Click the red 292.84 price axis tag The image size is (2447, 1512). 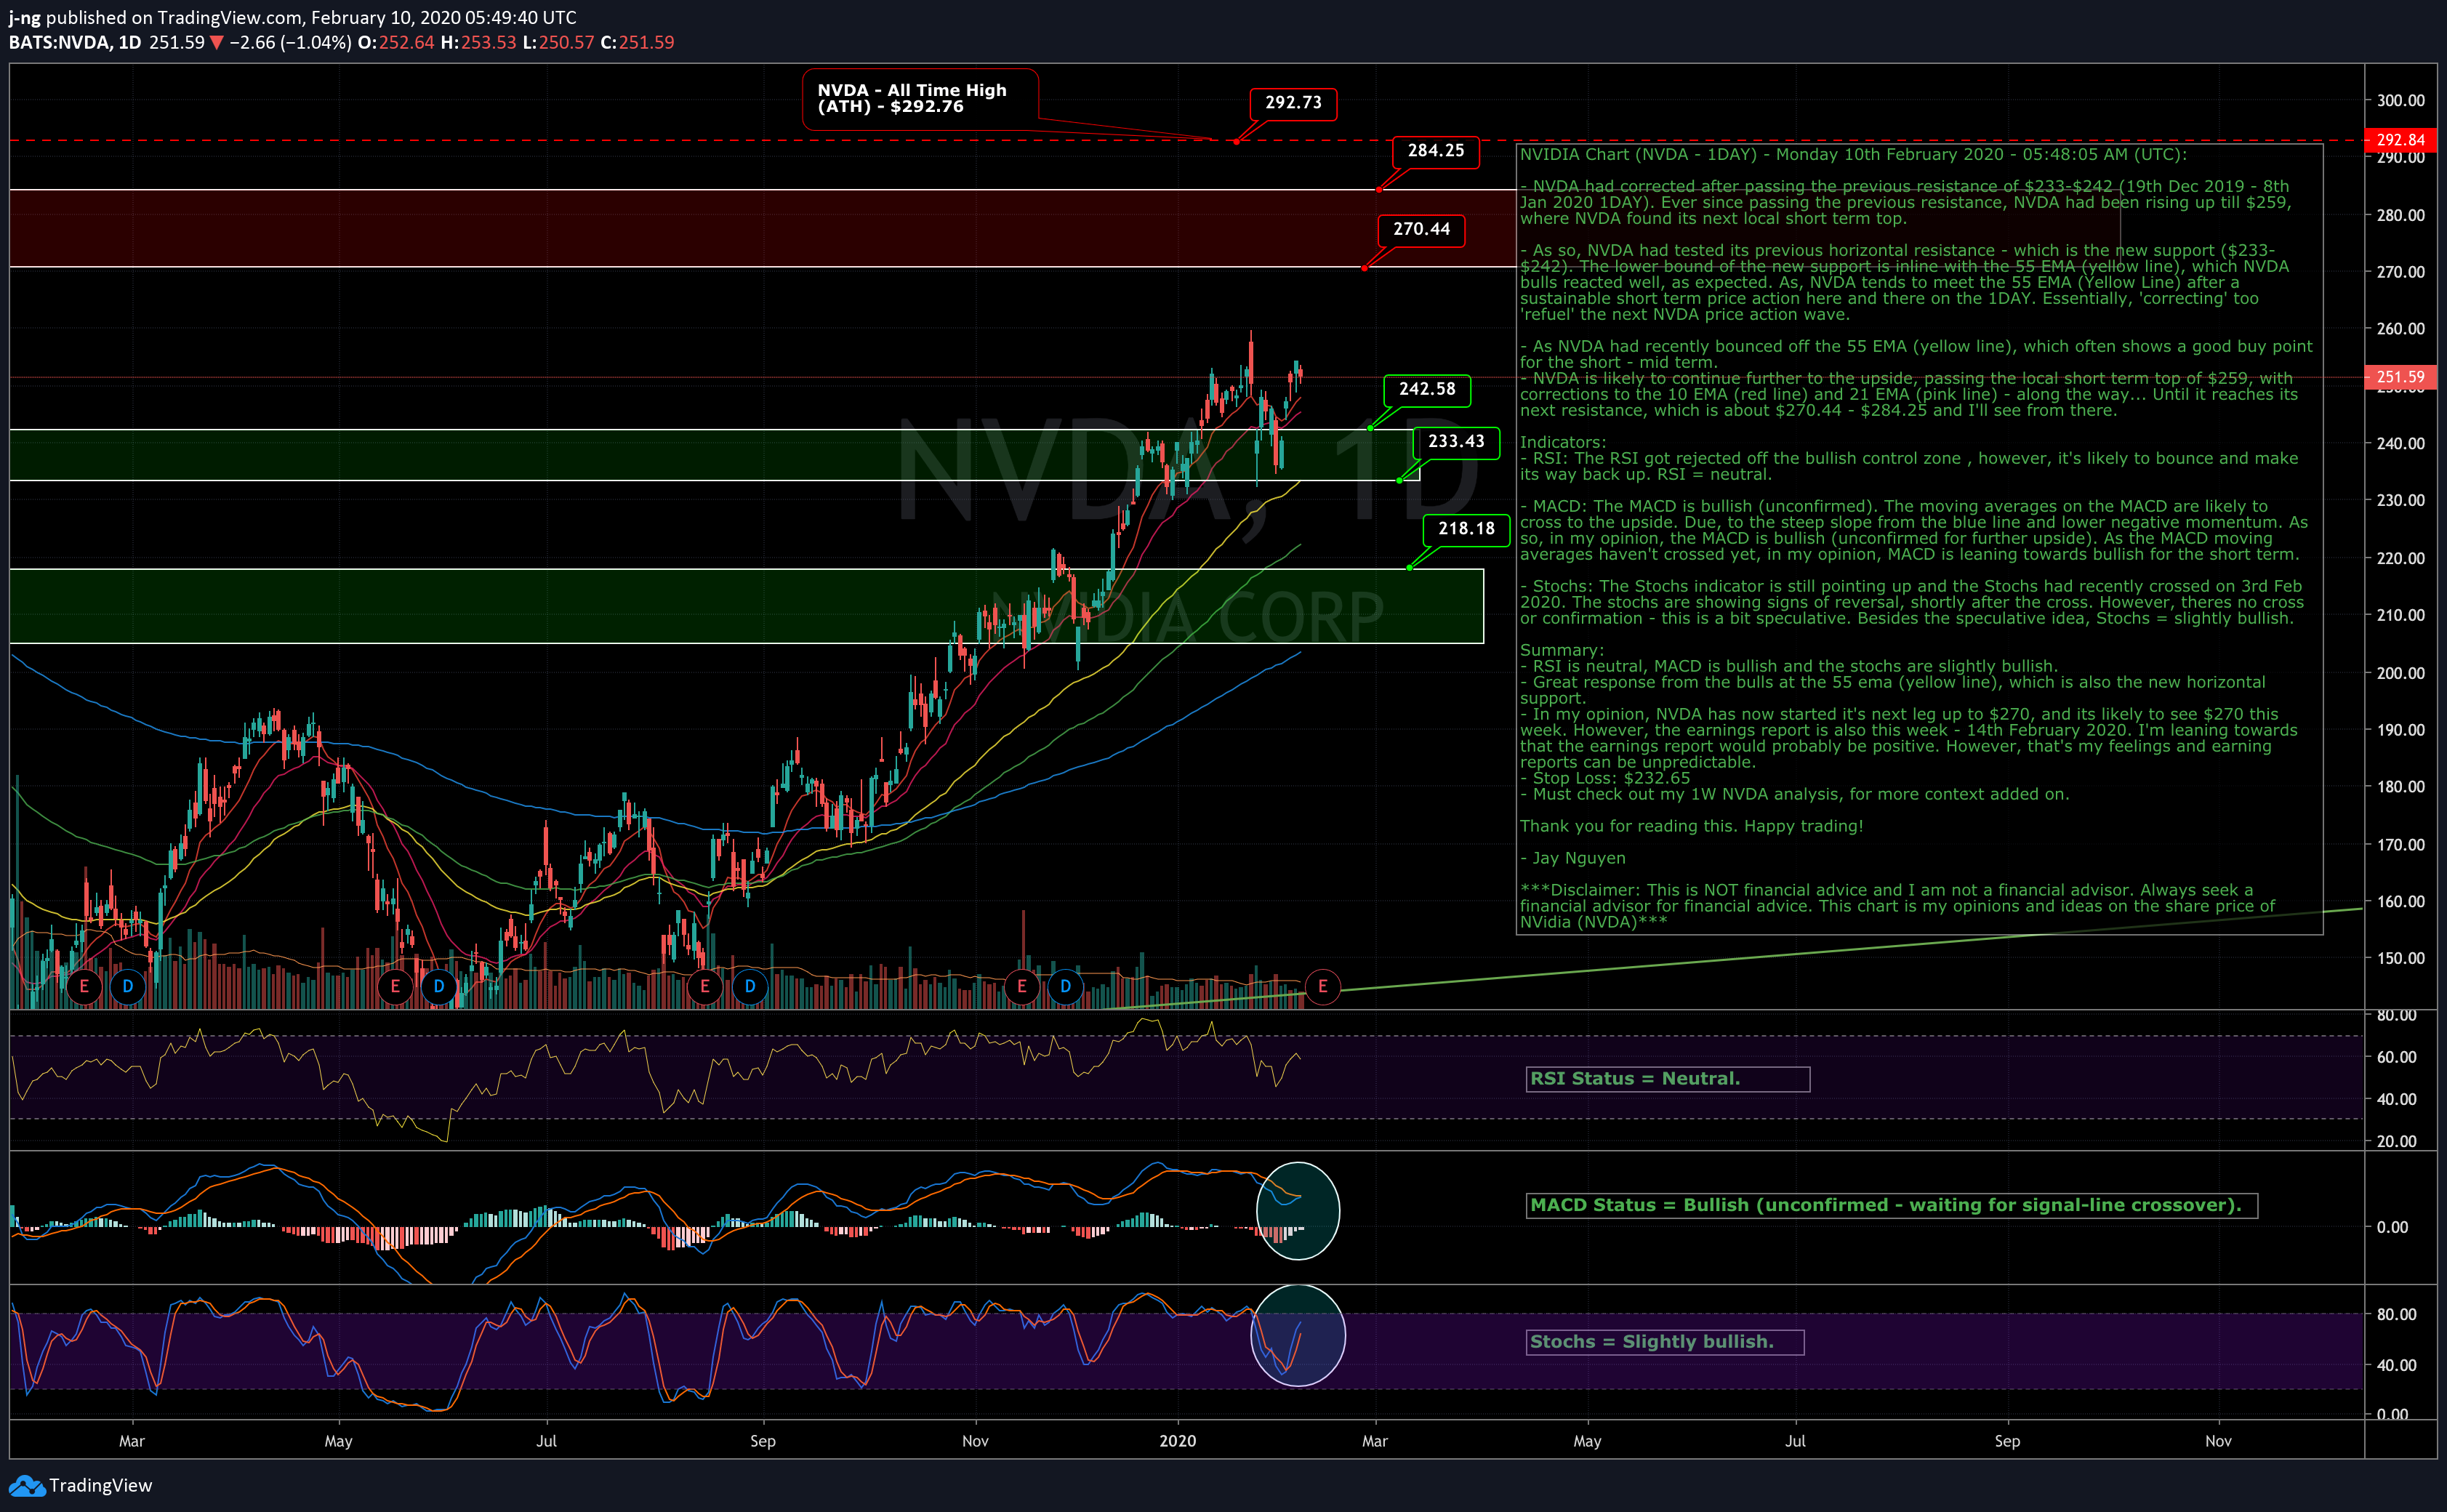point(2399,140)
